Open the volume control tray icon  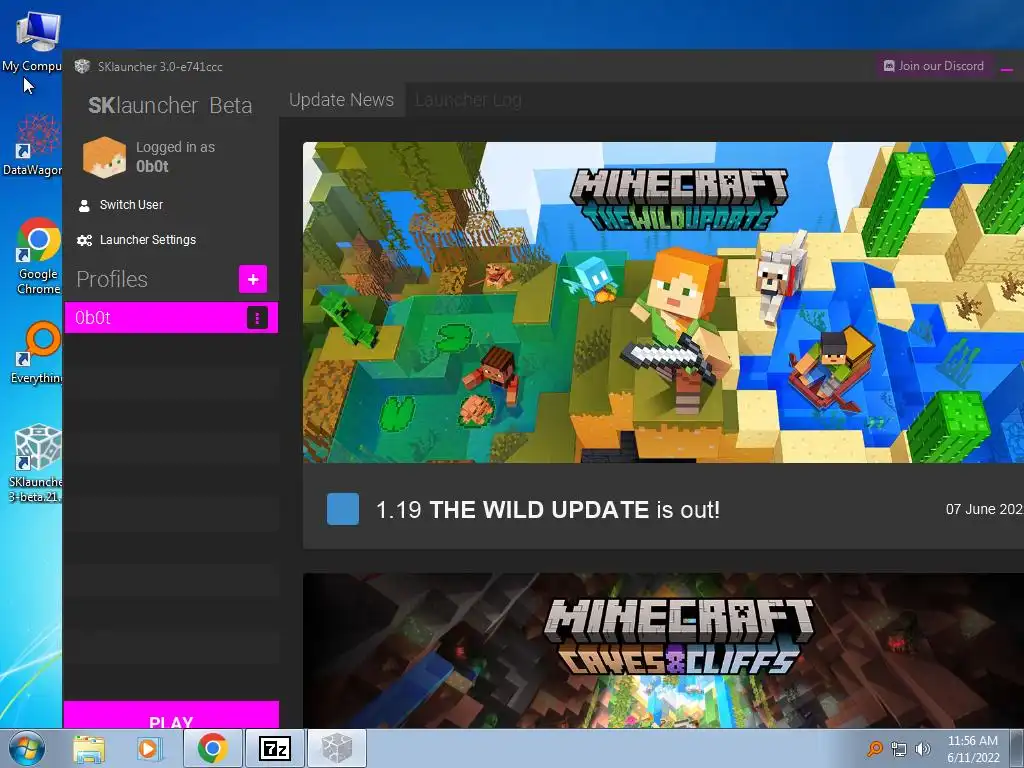[922, 749]
